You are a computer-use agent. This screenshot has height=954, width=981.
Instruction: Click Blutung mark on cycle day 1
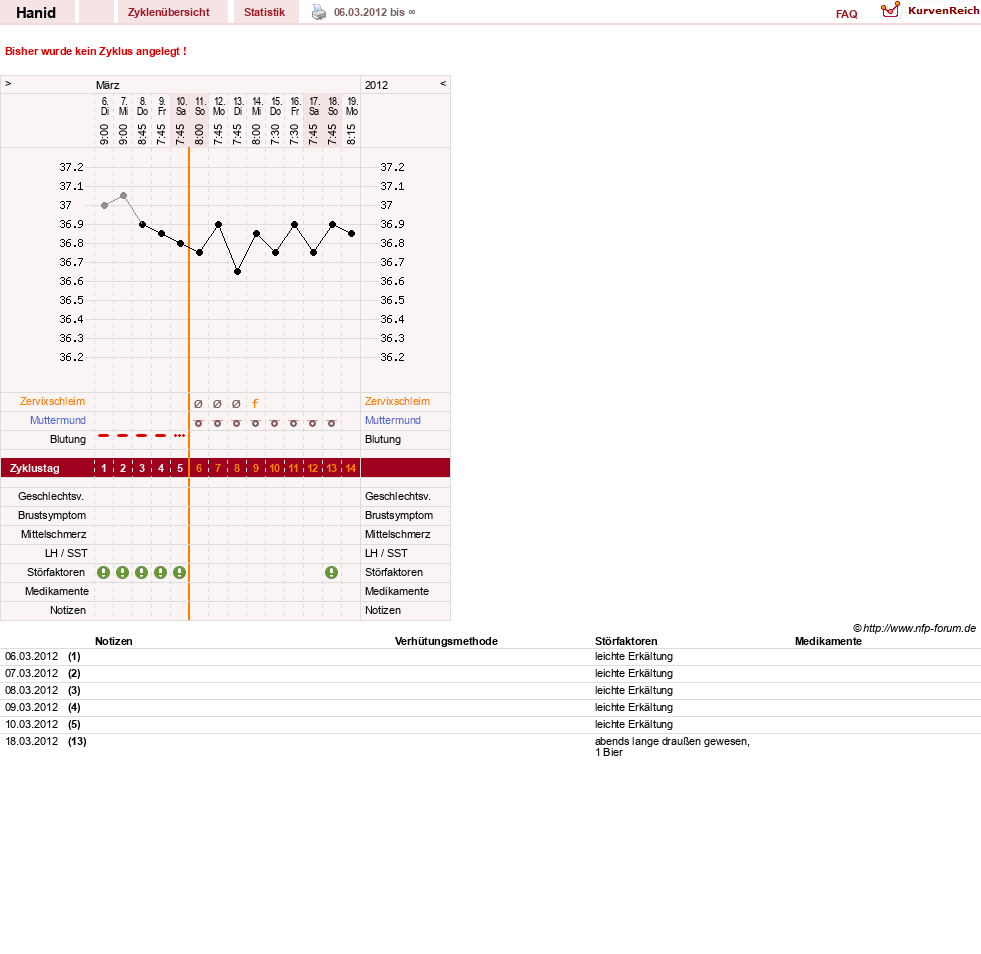coord(104,435)
